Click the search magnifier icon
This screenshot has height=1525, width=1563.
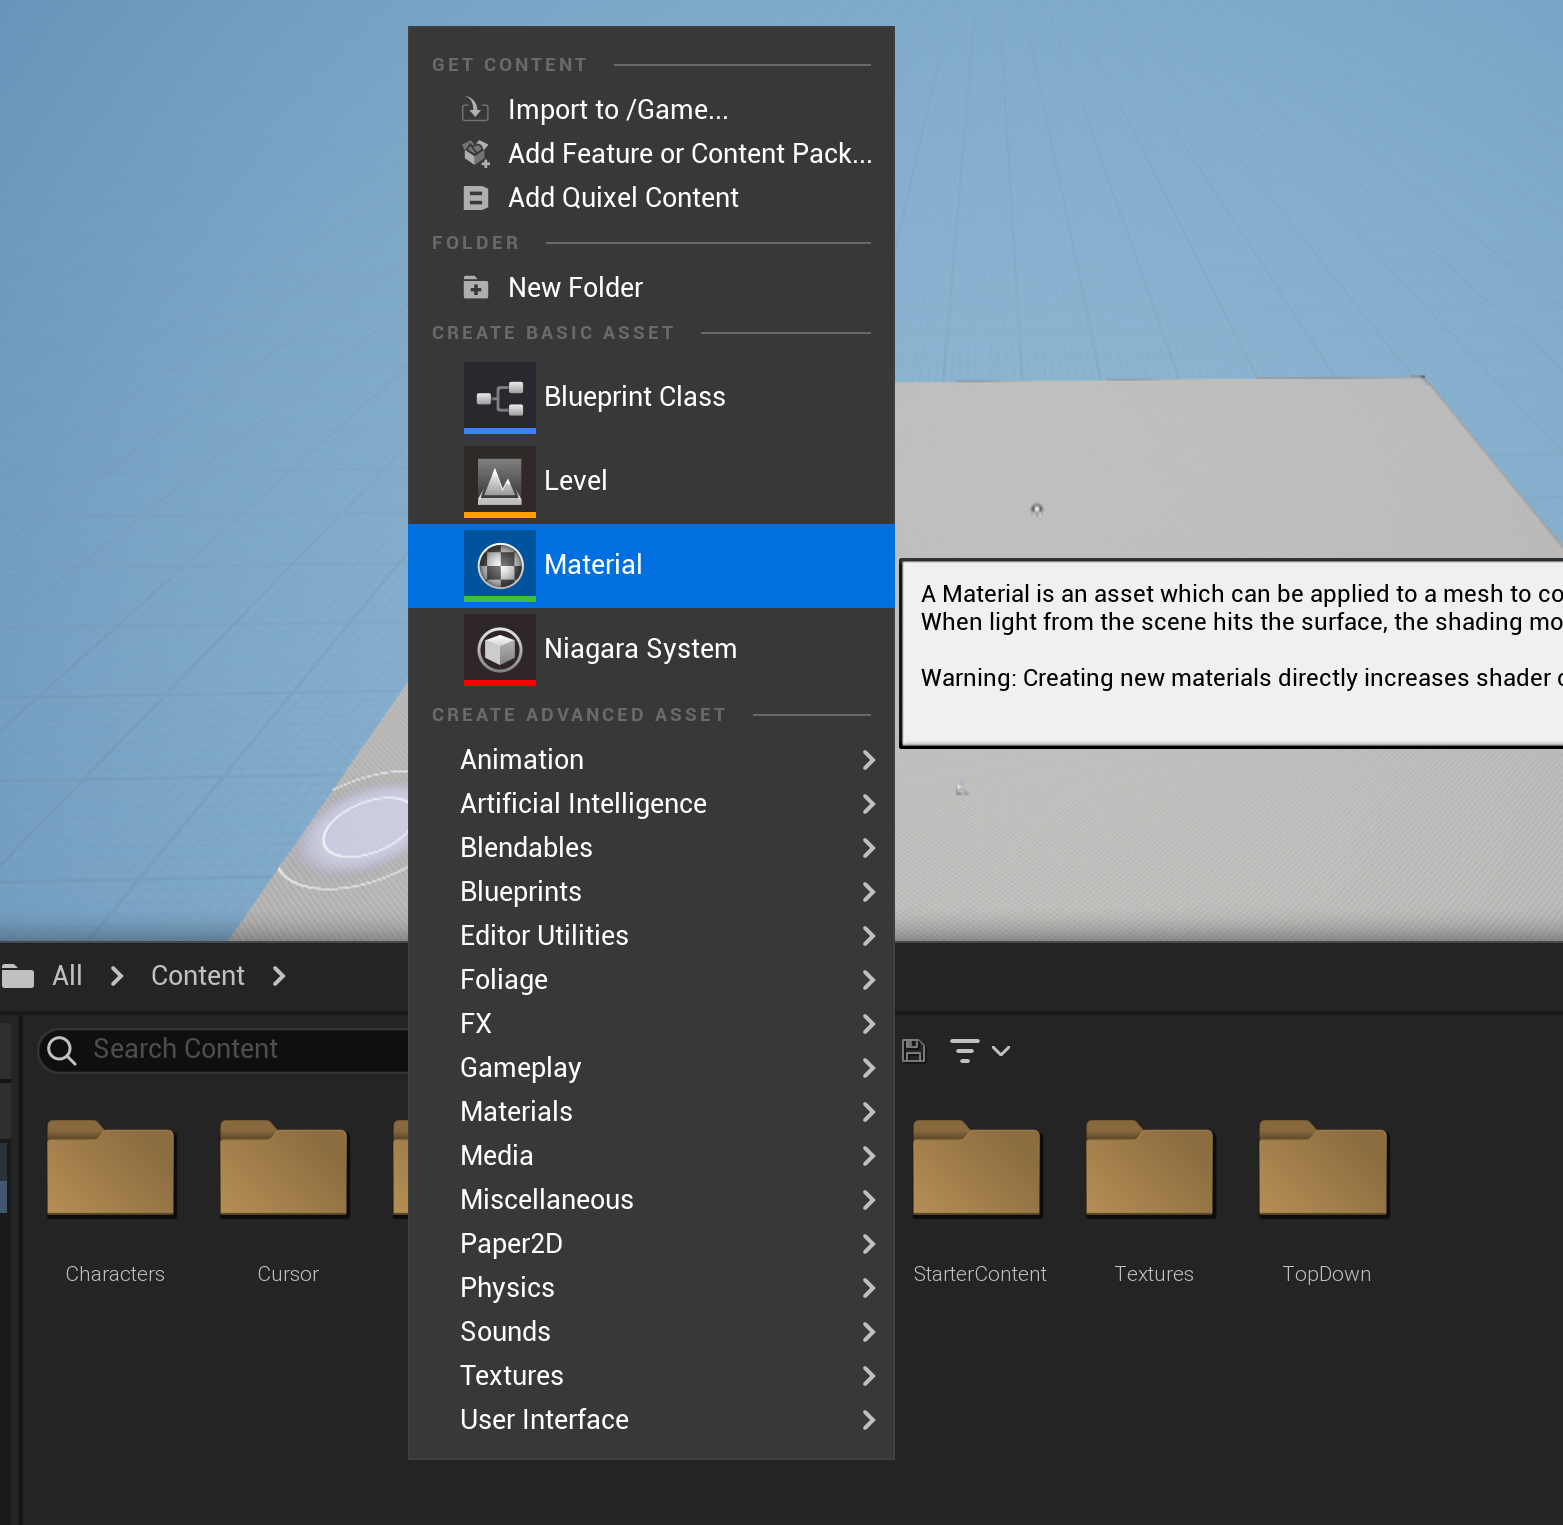tap(62, 1050)
